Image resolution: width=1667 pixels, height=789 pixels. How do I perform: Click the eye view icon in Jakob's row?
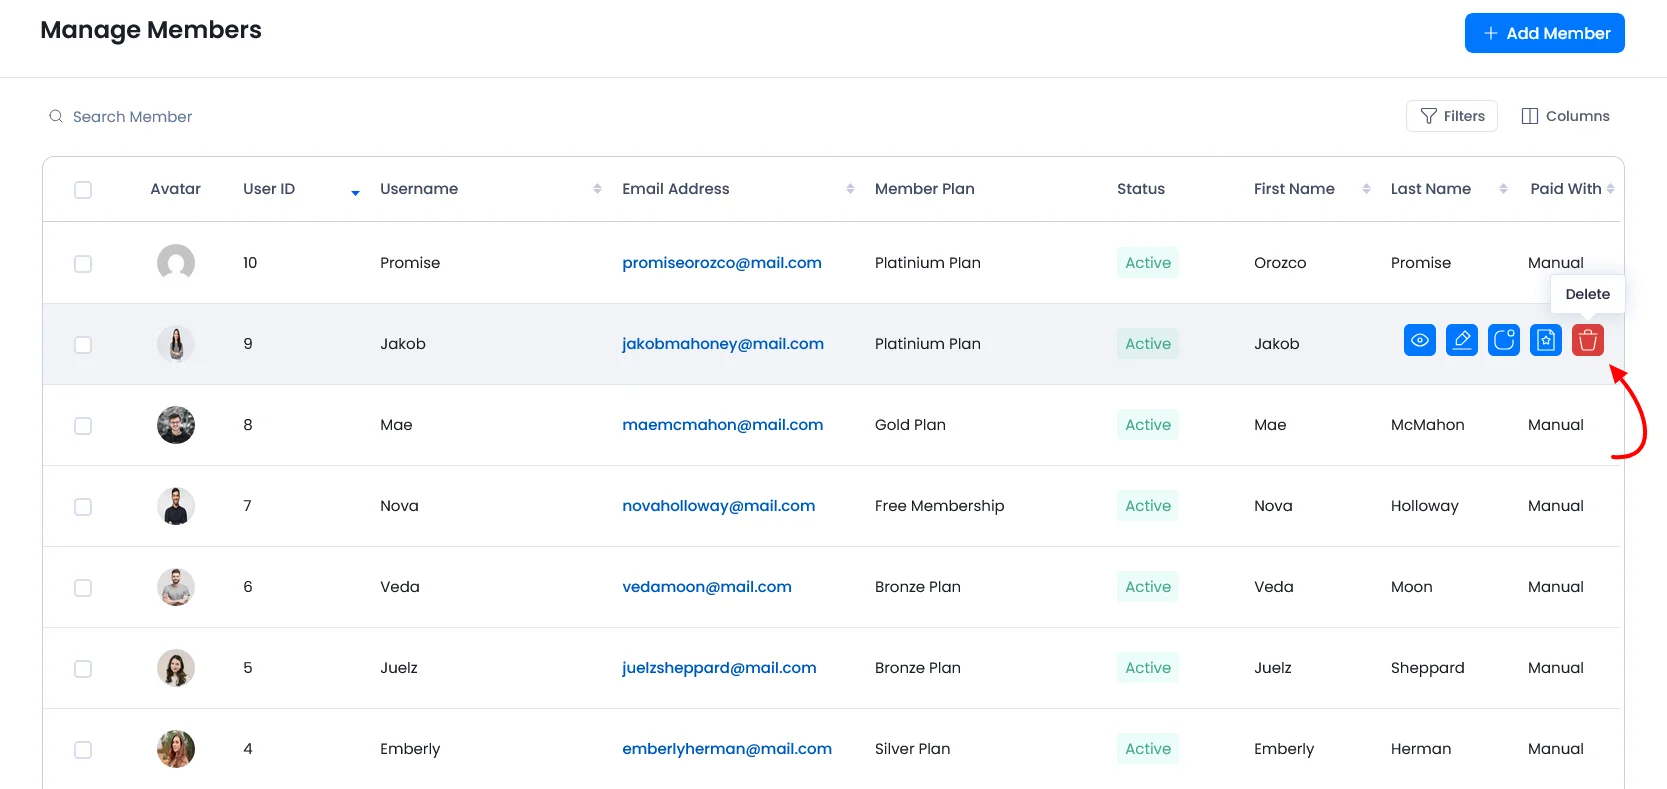click(1419, 340)
